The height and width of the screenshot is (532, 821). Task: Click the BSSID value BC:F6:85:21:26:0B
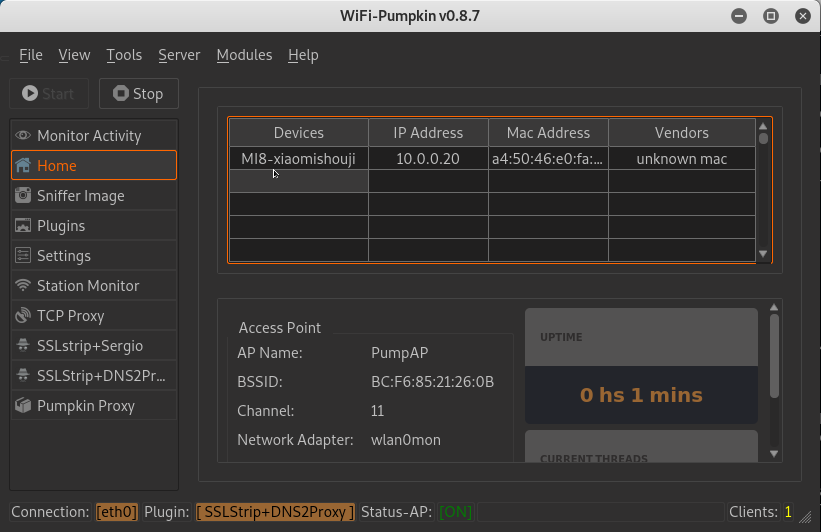tap(432, 382)
